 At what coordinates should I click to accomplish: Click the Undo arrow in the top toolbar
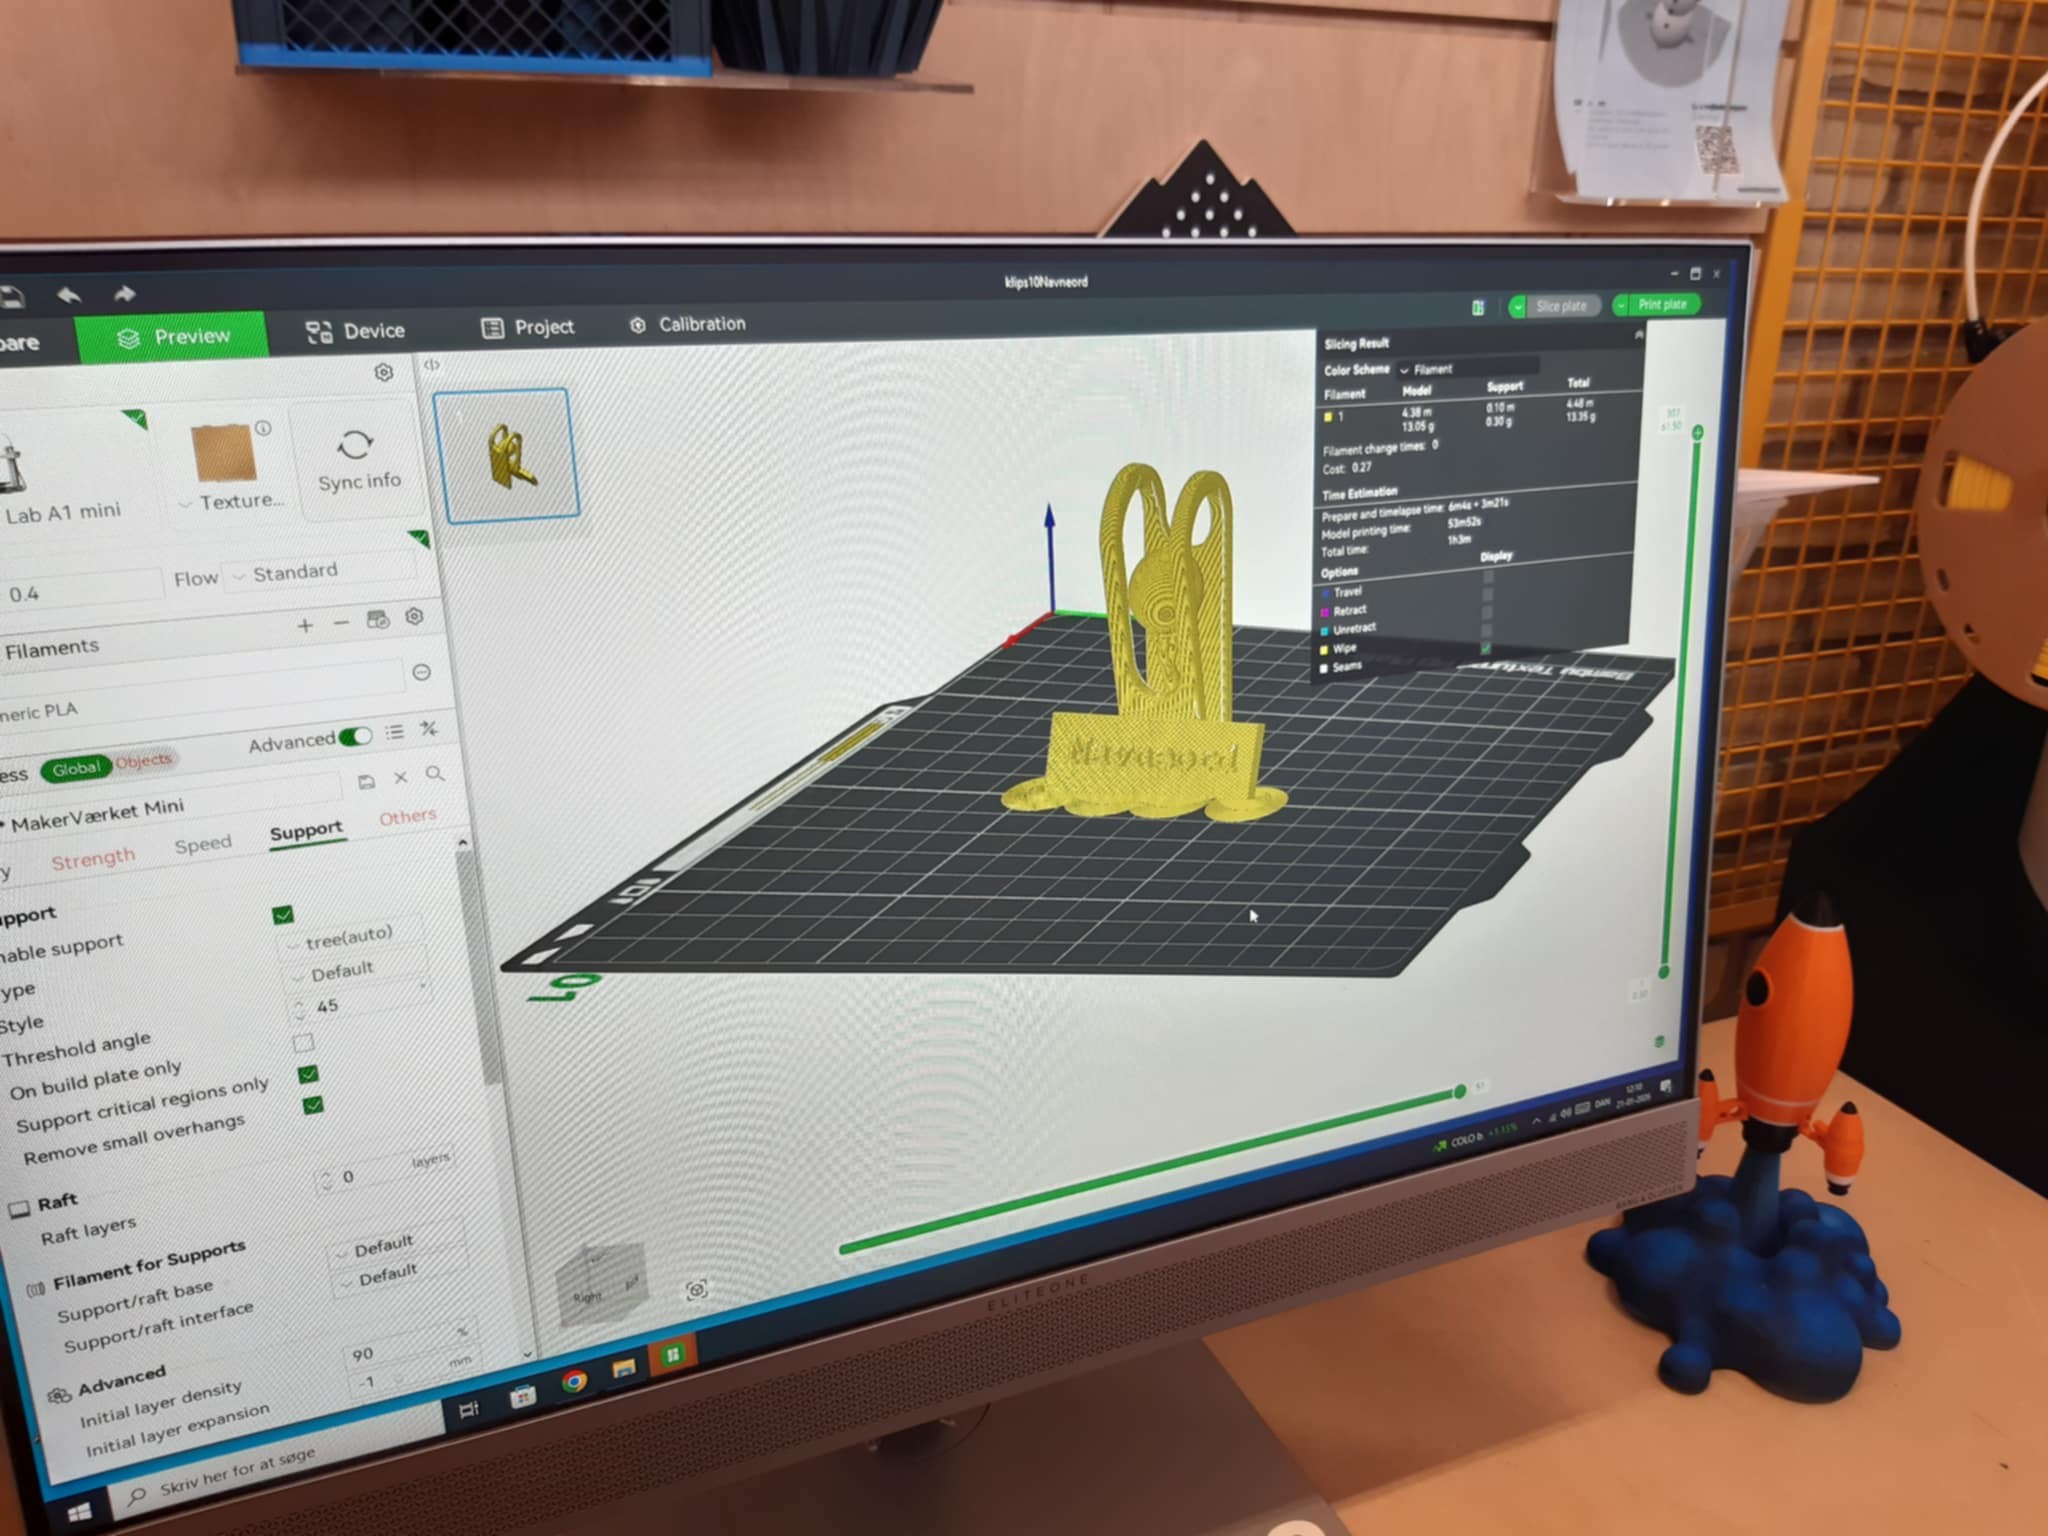point(68,294)
